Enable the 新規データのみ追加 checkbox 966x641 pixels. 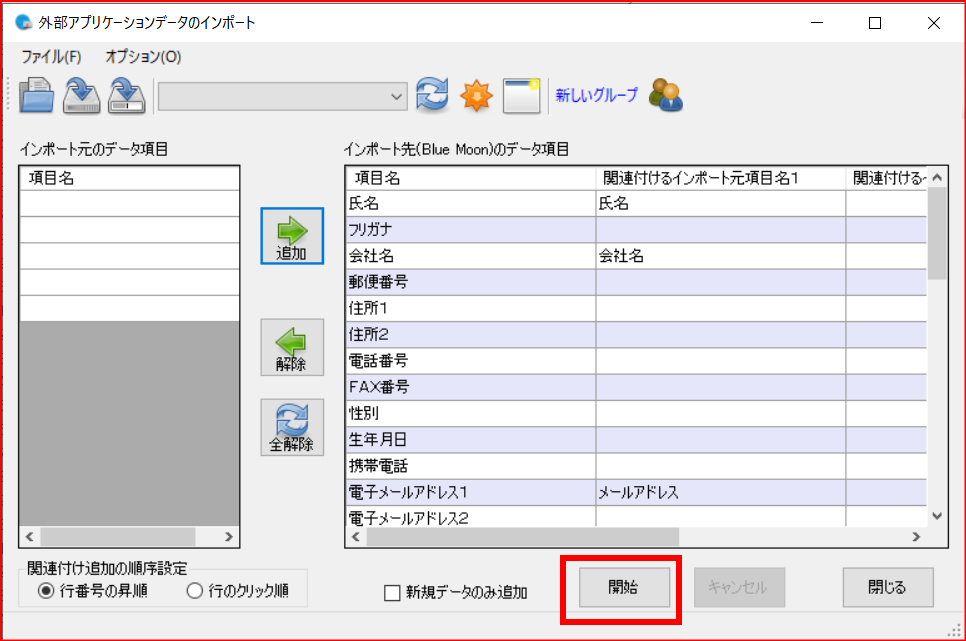[393, 593]
